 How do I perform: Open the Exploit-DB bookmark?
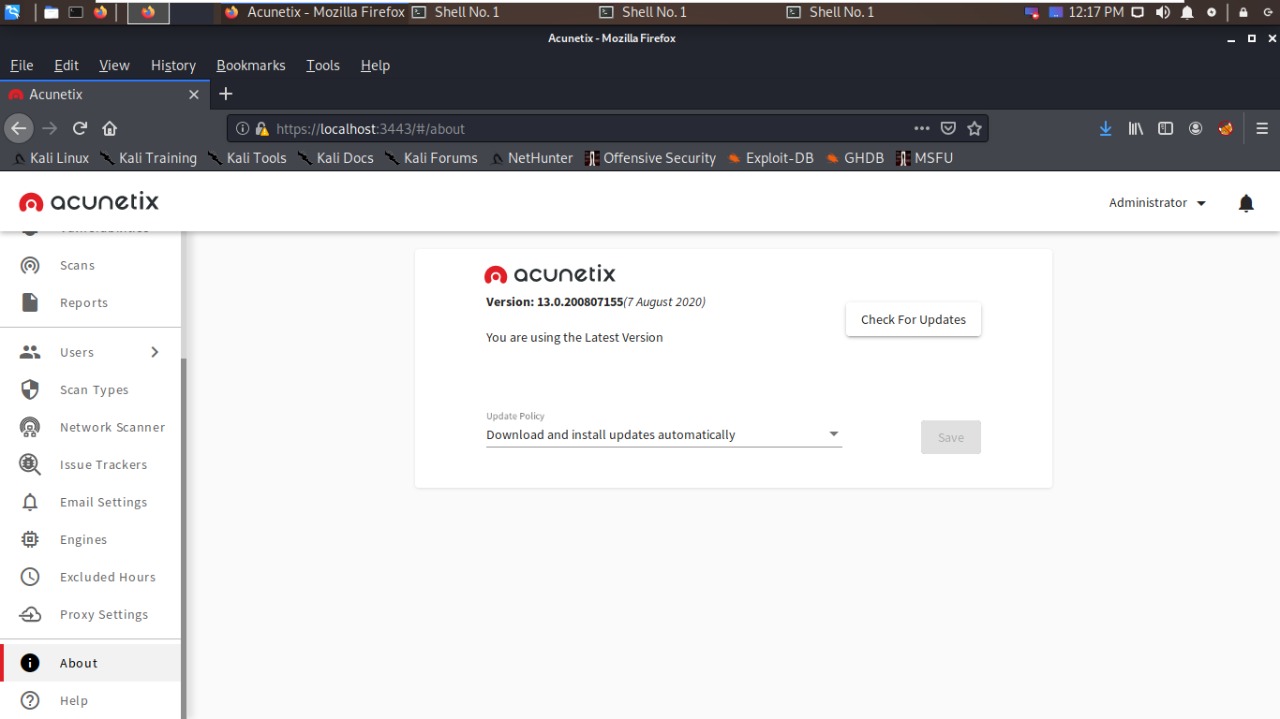pos(770,158)
